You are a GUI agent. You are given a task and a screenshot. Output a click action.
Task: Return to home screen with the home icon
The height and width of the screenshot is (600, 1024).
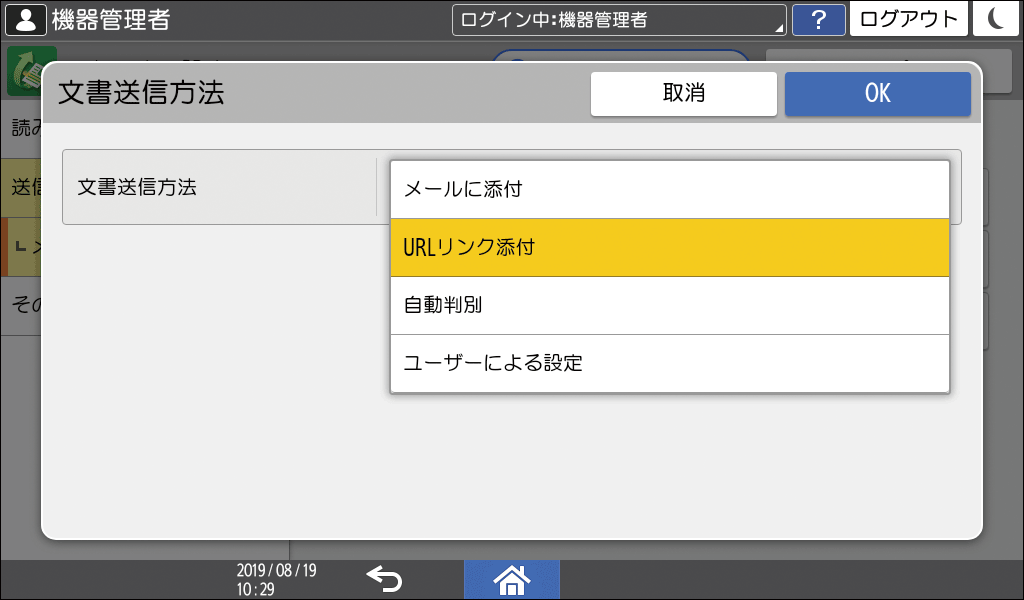[x=511, y=578]
